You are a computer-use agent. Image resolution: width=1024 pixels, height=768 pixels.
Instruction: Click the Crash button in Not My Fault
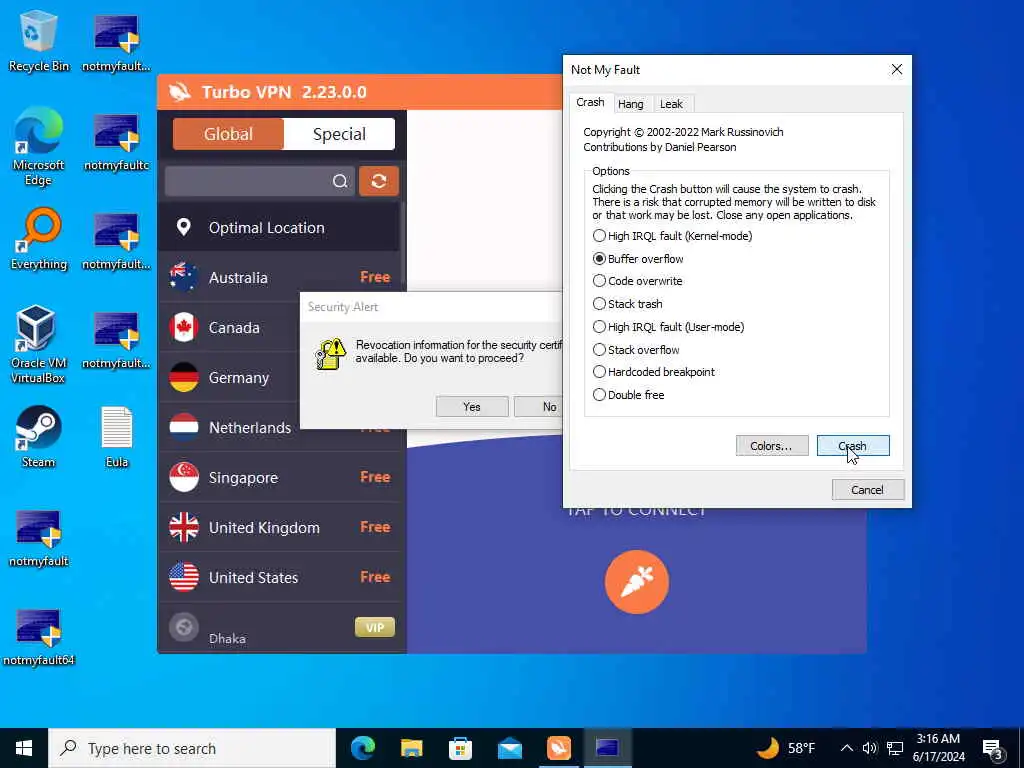point(853,445)
